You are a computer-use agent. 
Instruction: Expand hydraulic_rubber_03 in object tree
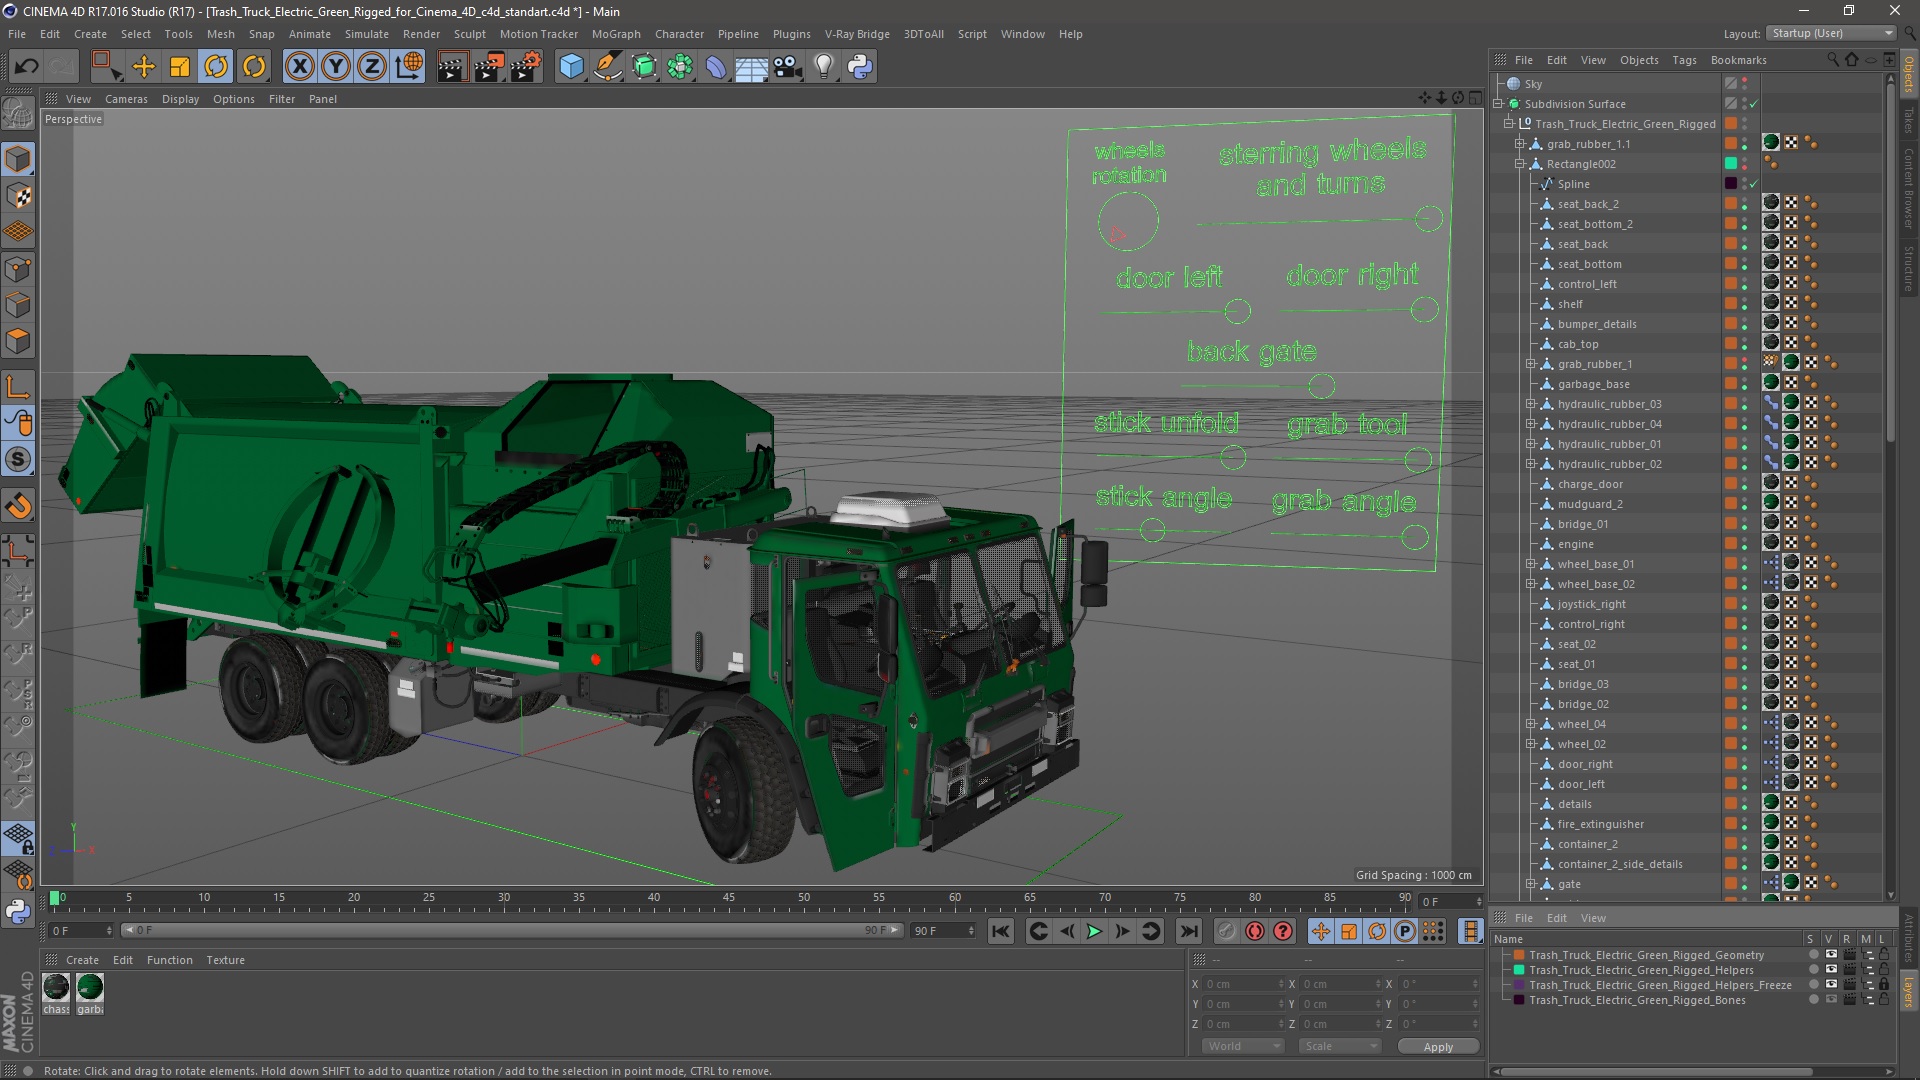1531,404
